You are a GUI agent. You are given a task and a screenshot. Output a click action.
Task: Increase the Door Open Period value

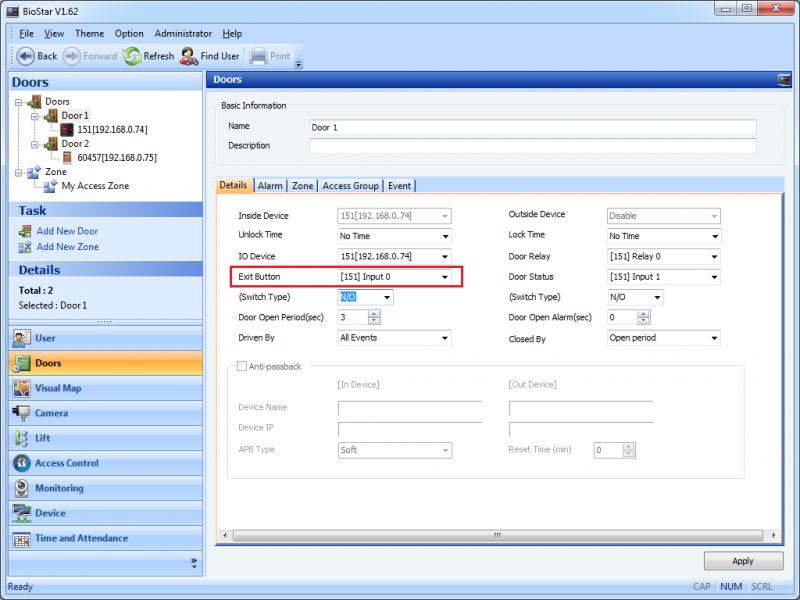click(374, 313)
